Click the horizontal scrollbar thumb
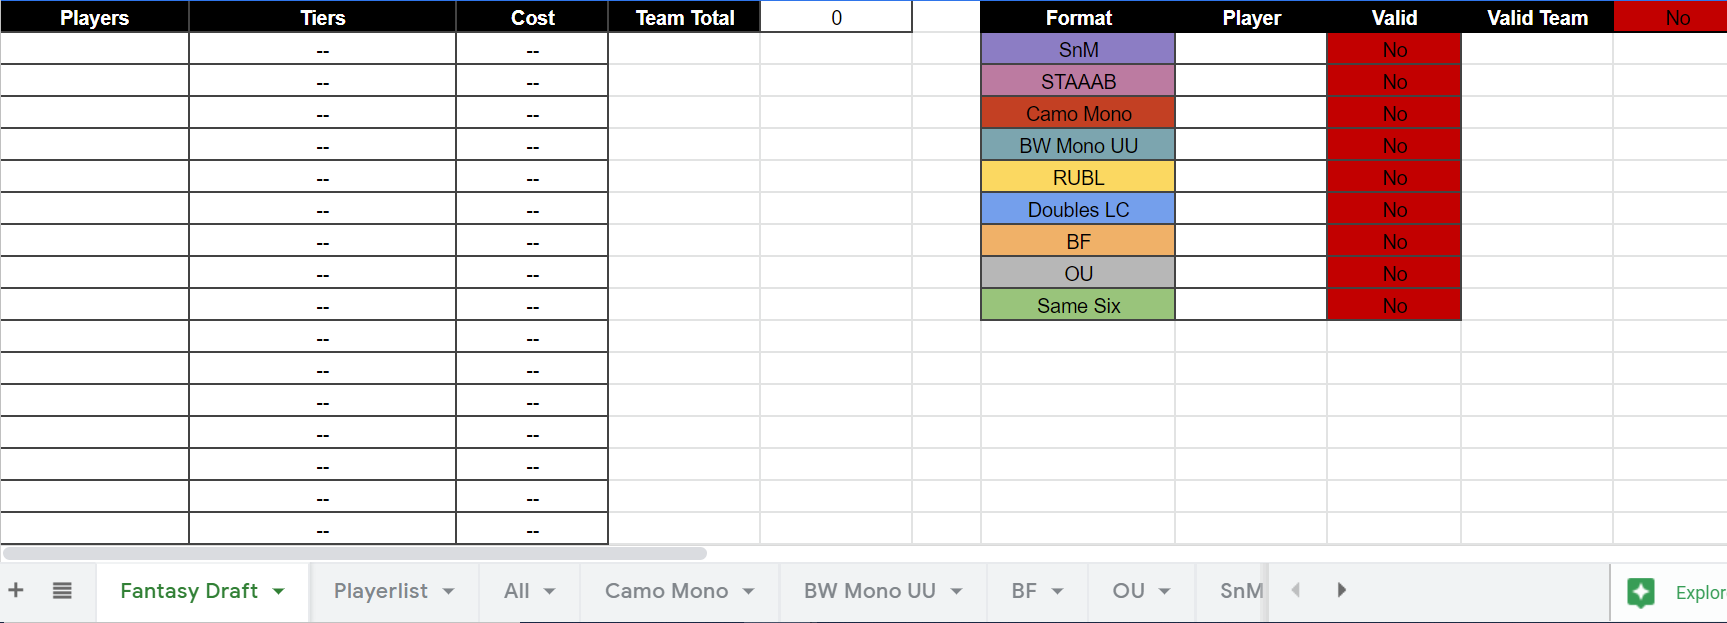 pos(355,553)
